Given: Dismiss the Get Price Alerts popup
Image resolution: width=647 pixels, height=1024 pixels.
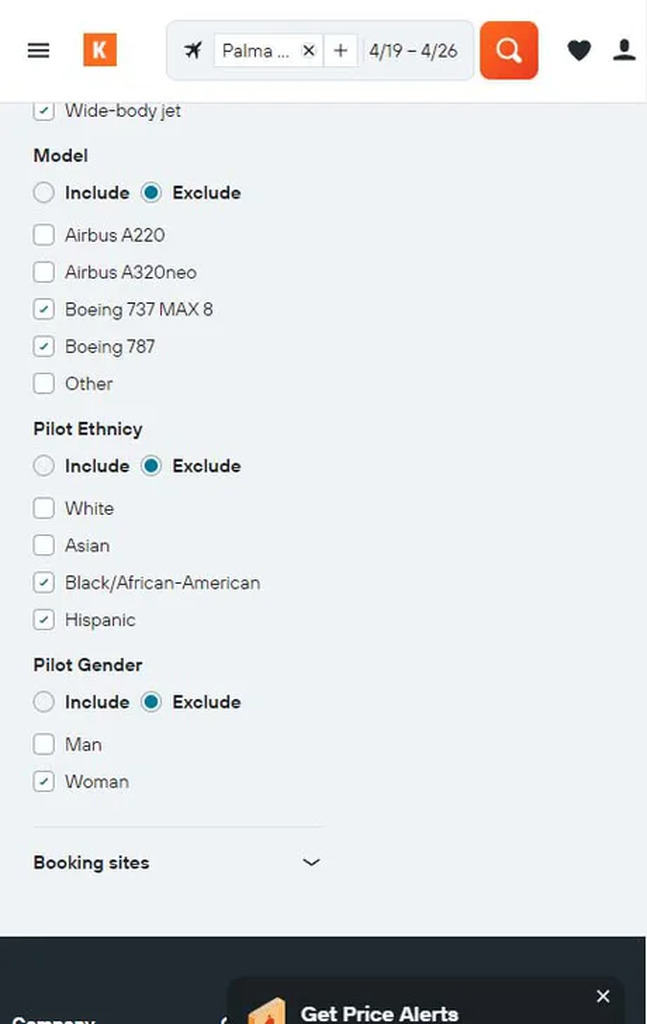Looking at the screenshot, I should pyautogui.click(x=603, y=996).
